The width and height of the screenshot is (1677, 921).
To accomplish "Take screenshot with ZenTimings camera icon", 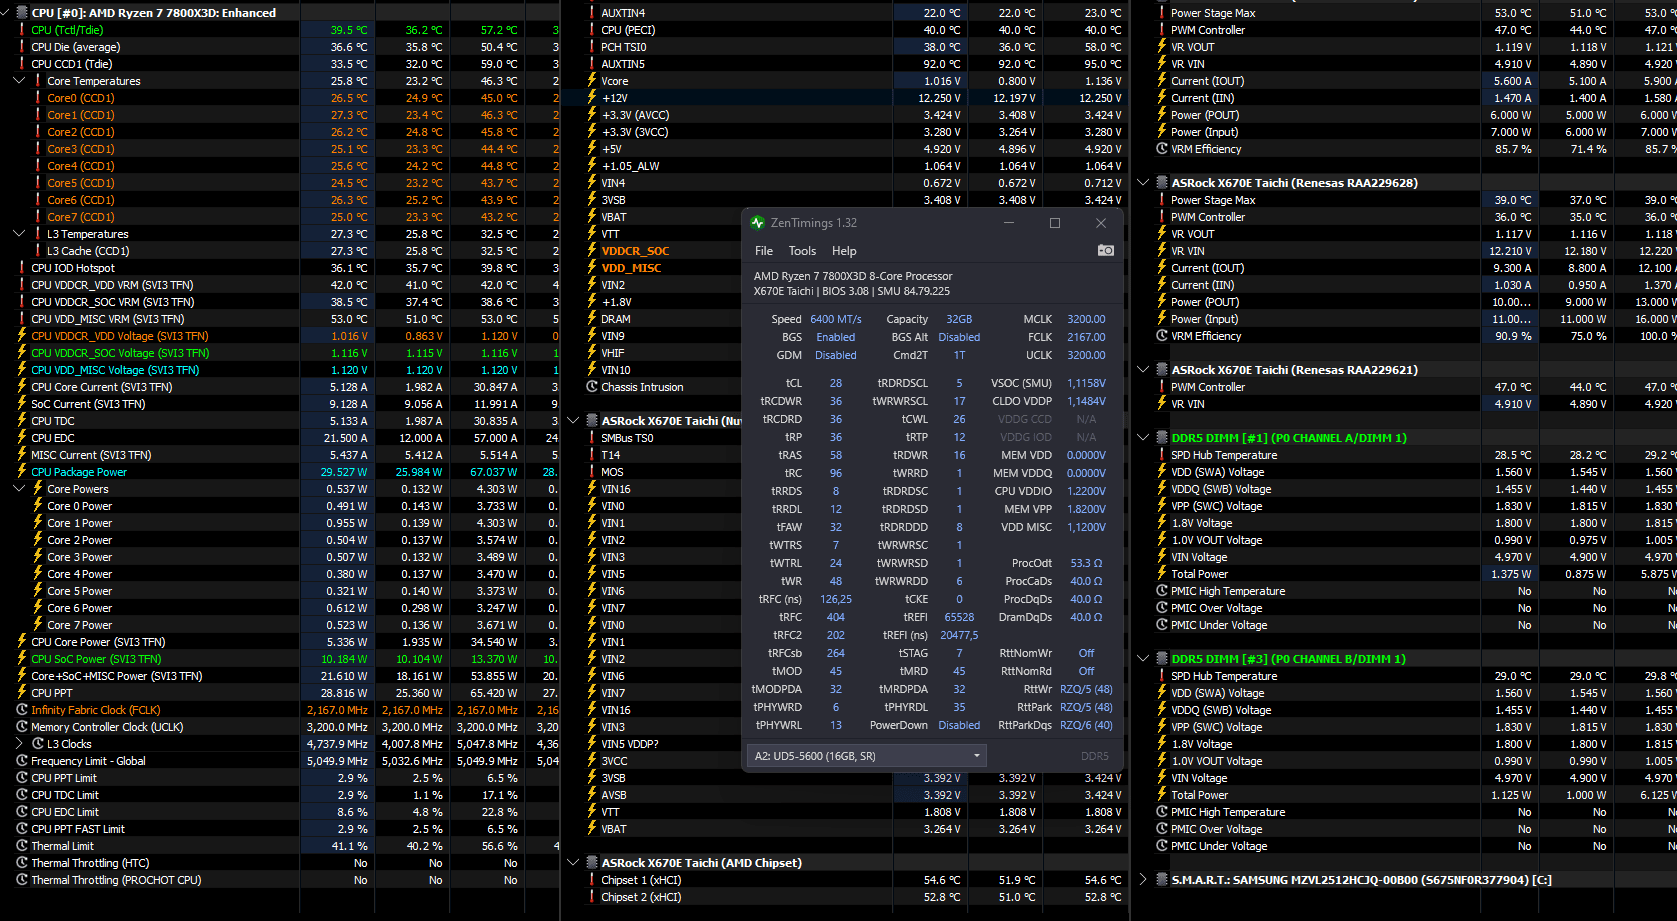I will pos(1105,250).
